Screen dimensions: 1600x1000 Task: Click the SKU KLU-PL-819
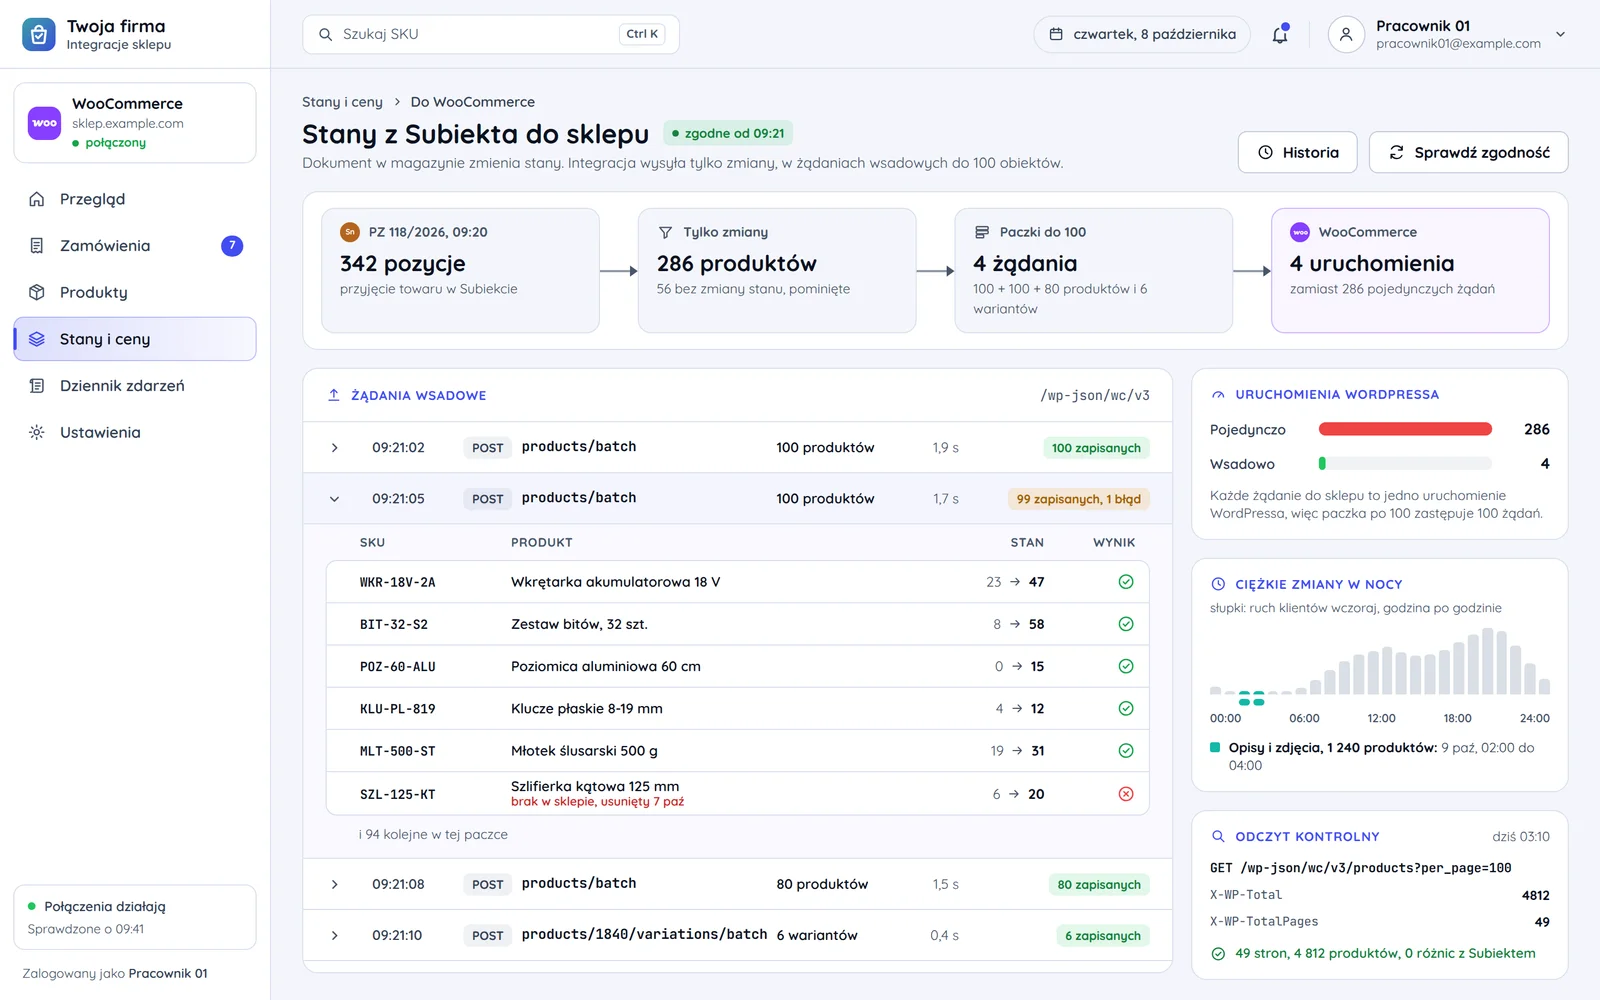coord(397,709)
